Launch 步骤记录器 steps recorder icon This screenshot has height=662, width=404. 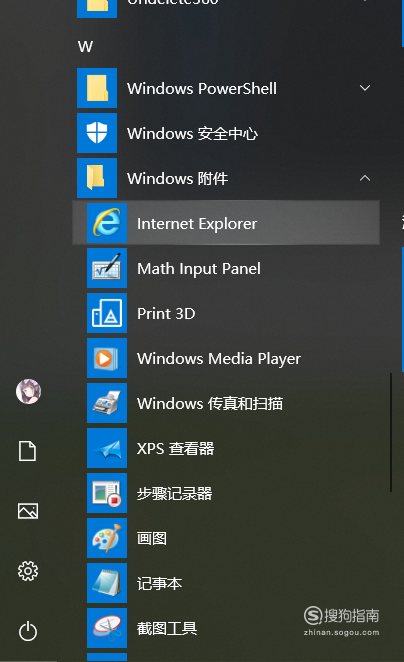click(x=107, y=493)
